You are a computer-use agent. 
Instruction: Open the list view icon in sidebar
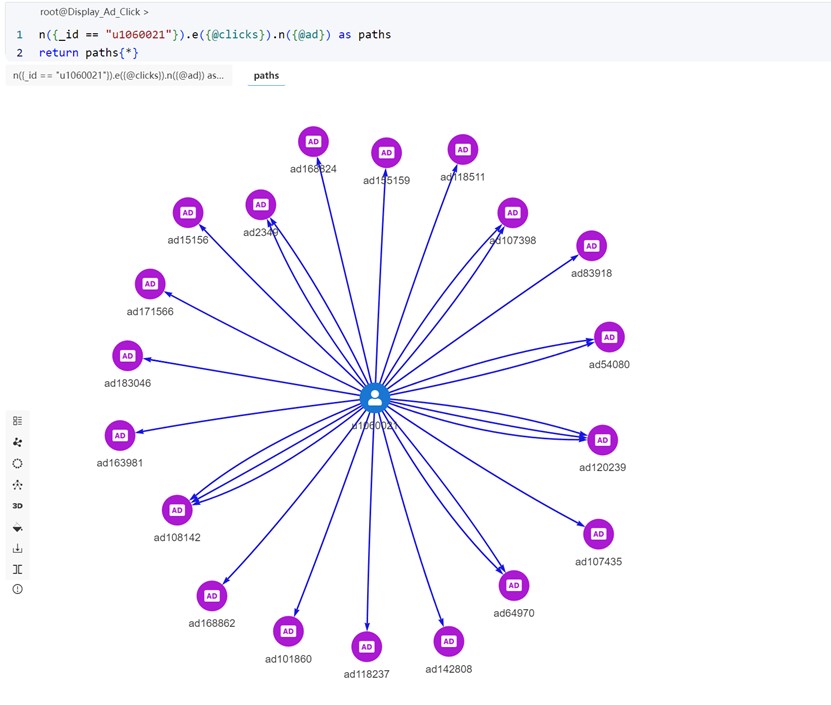click(17, 421)
